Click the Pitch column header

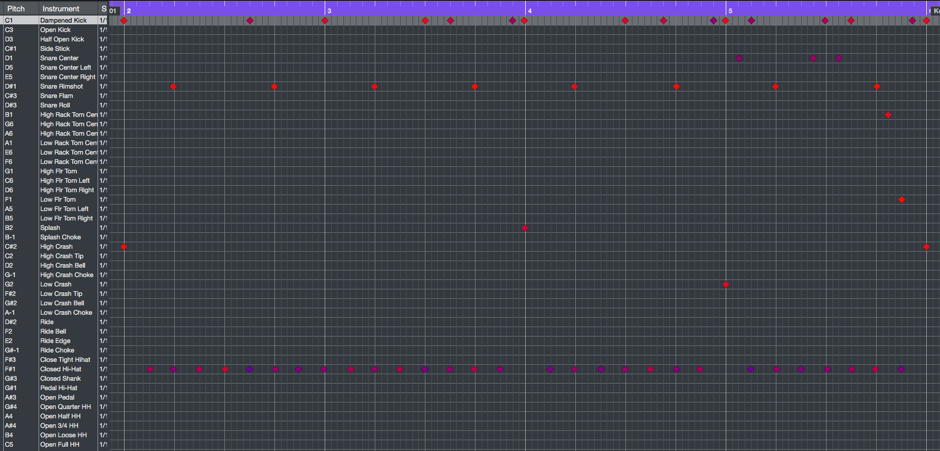click(x=17, y=8)
